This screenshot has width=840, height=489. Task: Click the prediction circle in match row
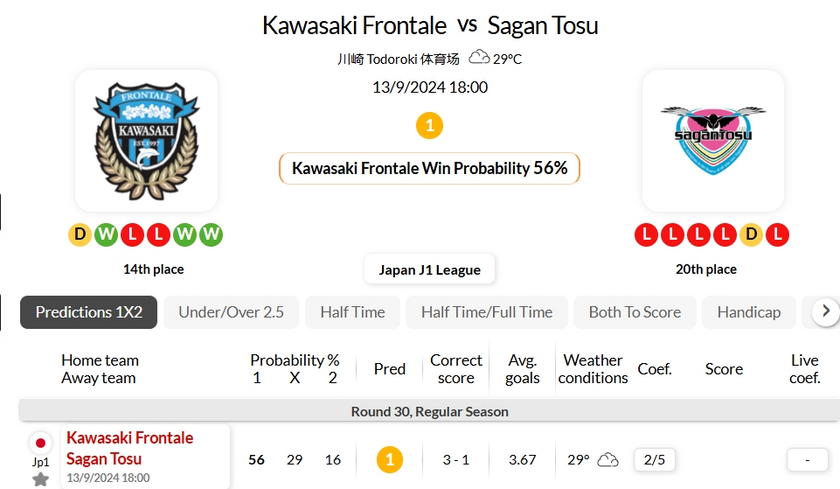389,460
